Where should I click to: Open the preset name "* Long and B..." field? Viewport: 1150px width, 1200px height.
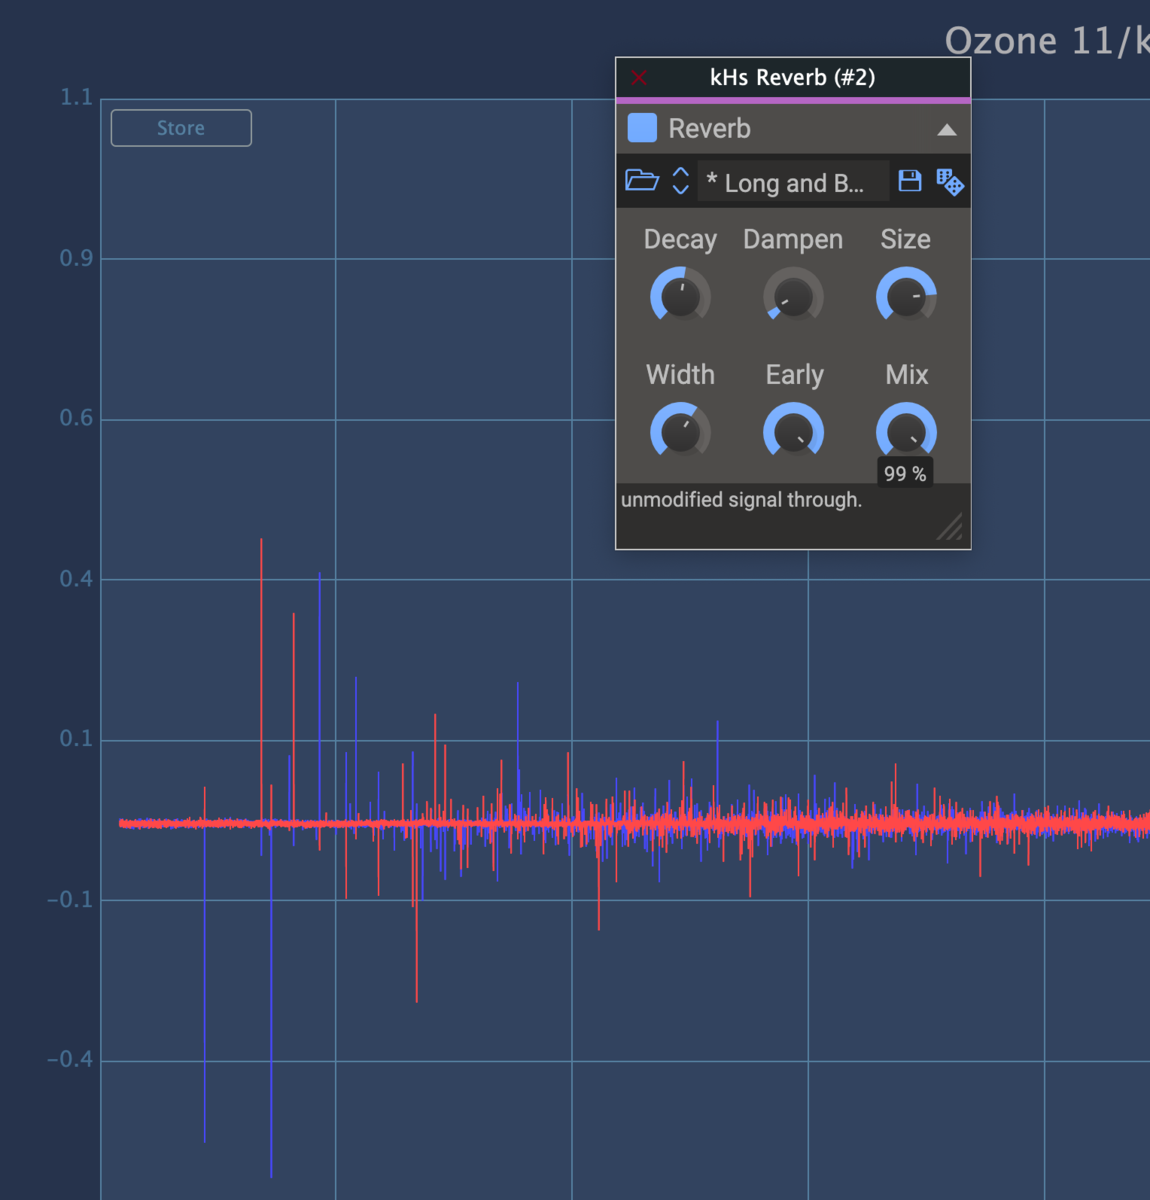(793, 182)
